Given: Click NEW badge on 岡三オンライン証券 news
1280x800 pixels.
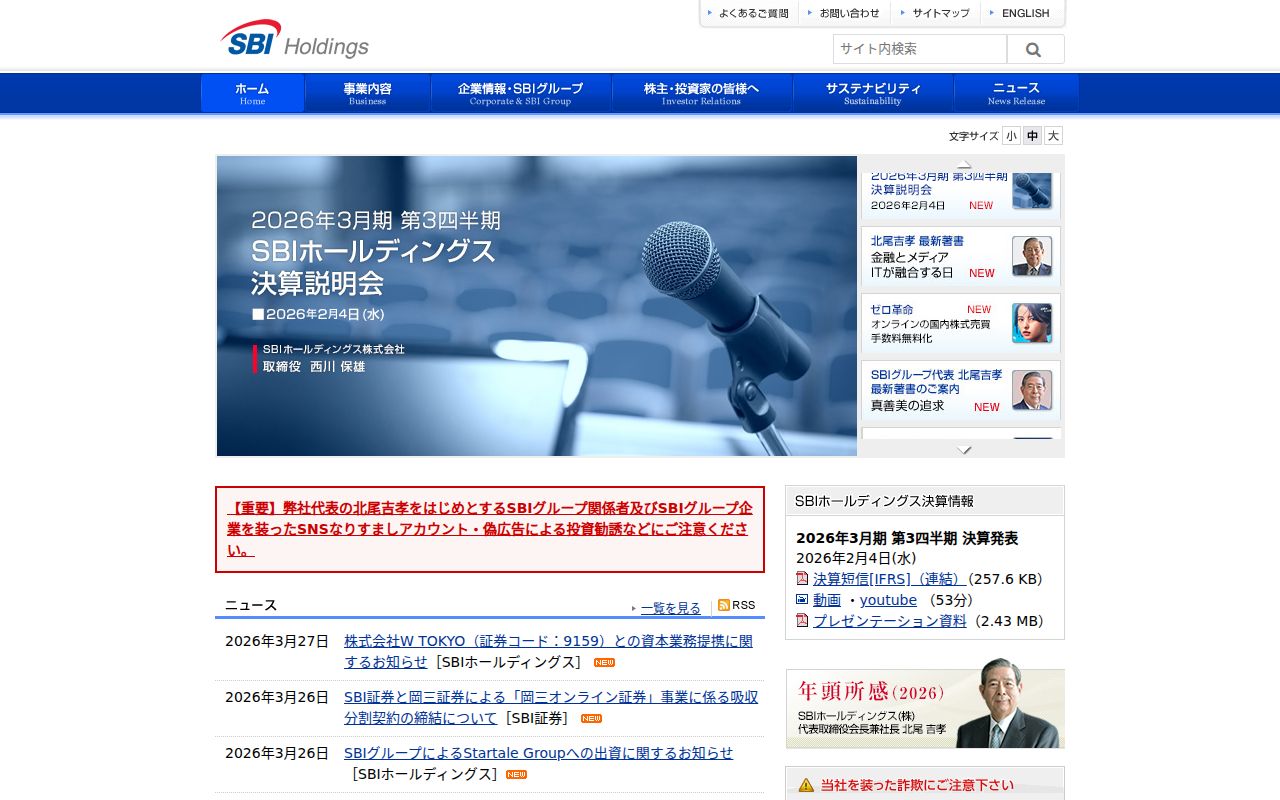Looking at the screenshot, I should [591, 718].
